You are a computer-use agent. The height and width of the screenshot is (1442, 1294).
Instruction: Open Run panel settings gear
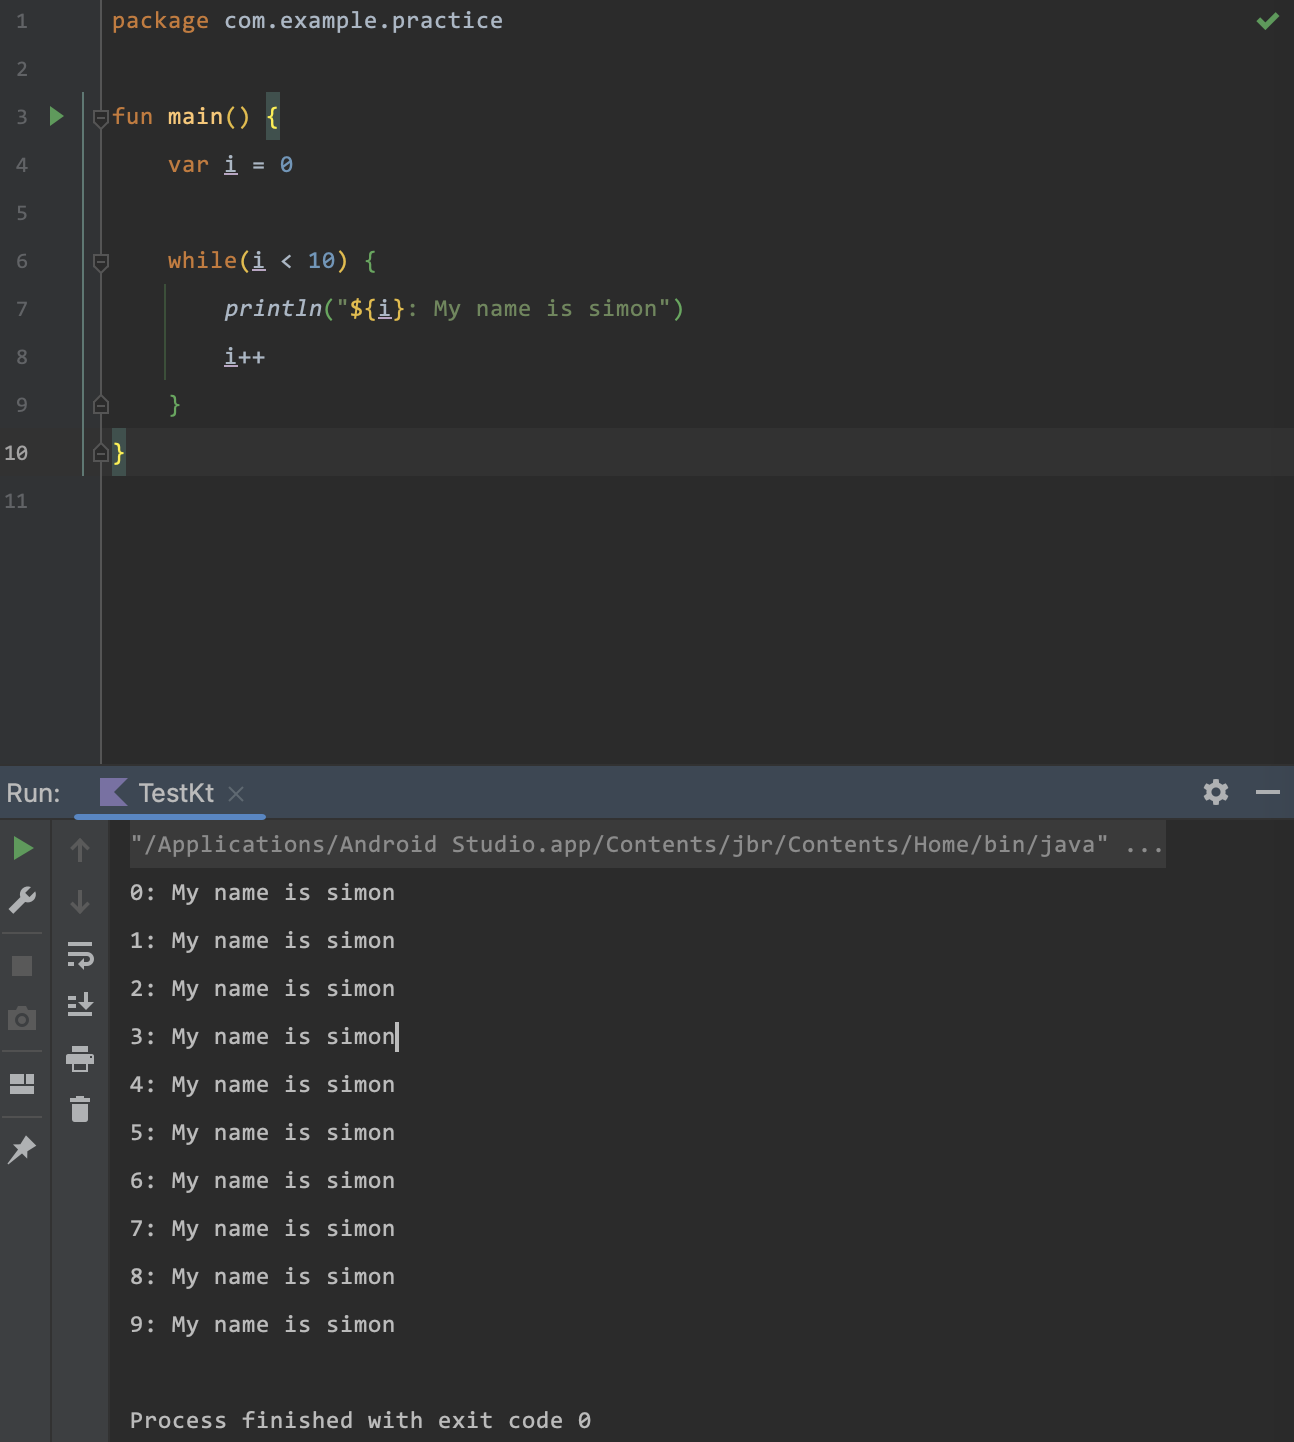1216,792
